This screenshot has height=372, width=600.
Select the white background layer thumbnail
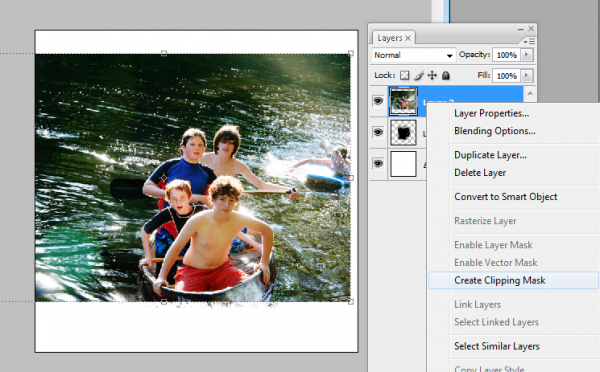point(403,164)
